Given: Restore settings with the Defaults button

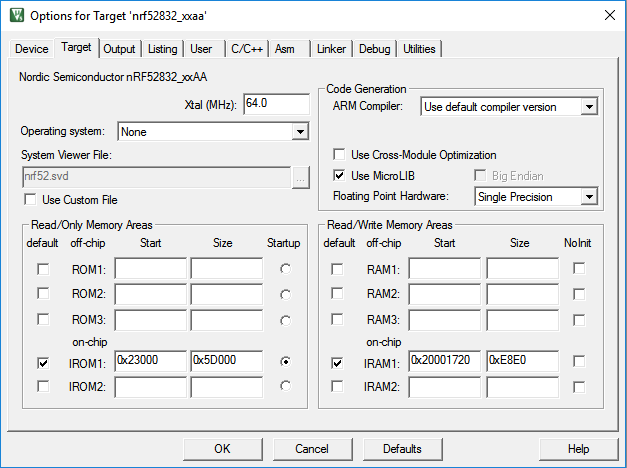Looking at the screenshot, I should pyautogui.click(x=402, y=449).
